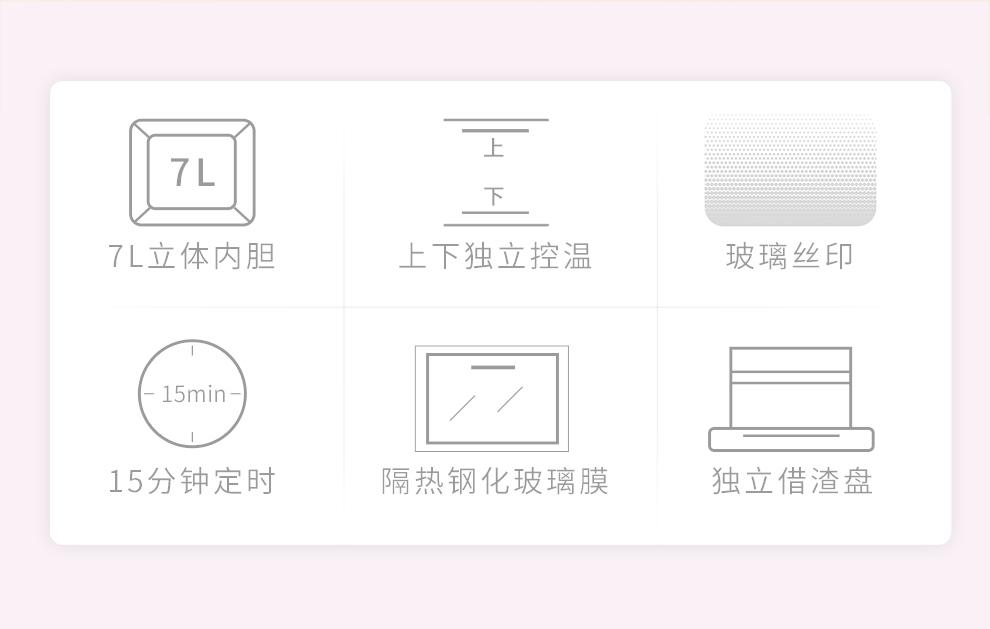Click the tray base of the crumb tray icon
Screen dimensions: 990x629
[x=791, y=440]
